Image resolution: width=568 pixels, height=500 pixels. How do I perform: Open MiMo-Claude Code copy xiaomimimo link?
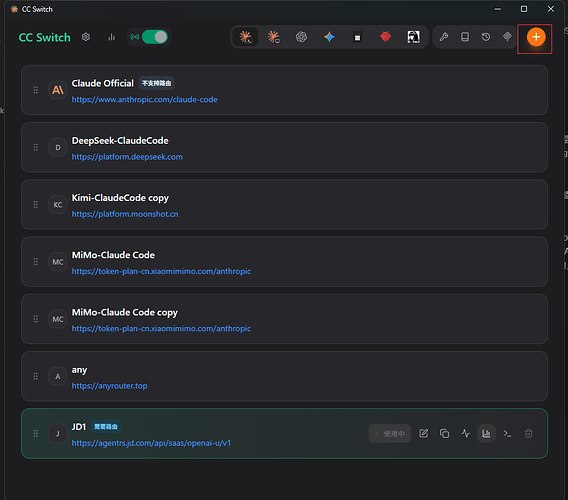point(161,329)
